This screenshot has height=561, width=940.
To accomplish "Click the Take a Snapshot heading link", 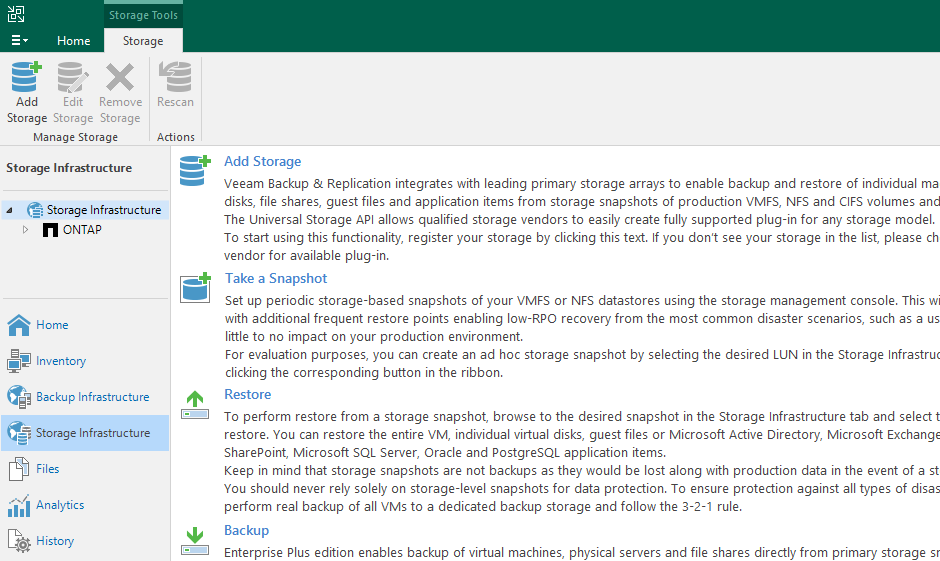I will tap(276, 278).
